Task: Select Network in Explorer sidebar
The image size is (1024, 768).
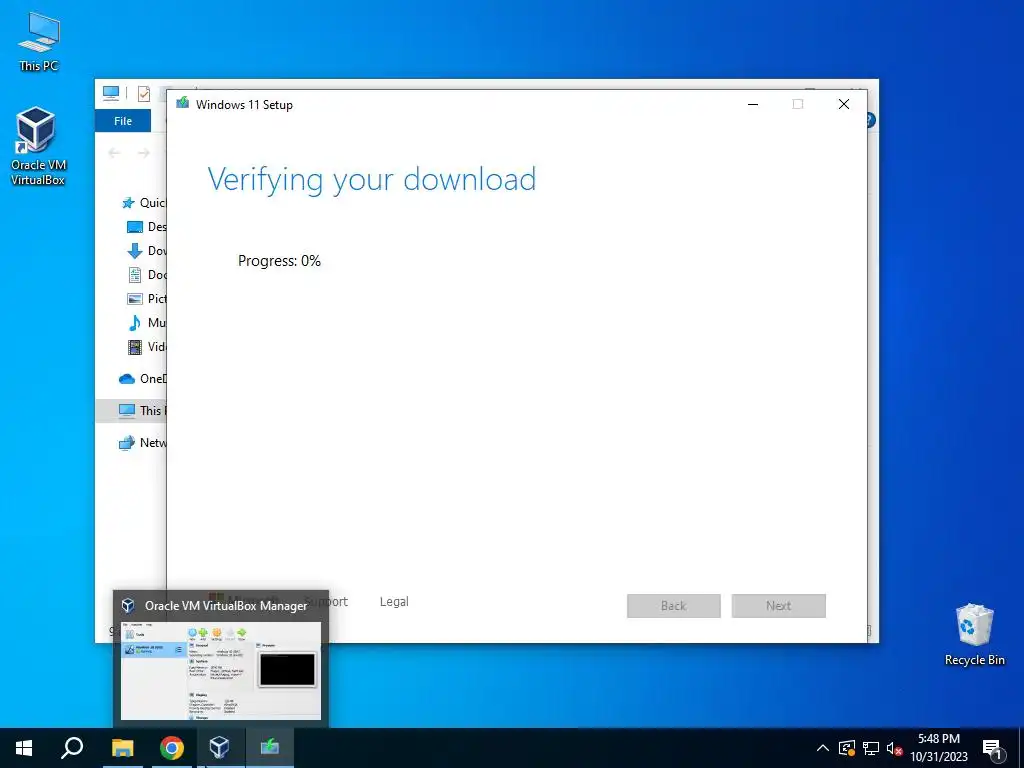Action: [142, 443]
